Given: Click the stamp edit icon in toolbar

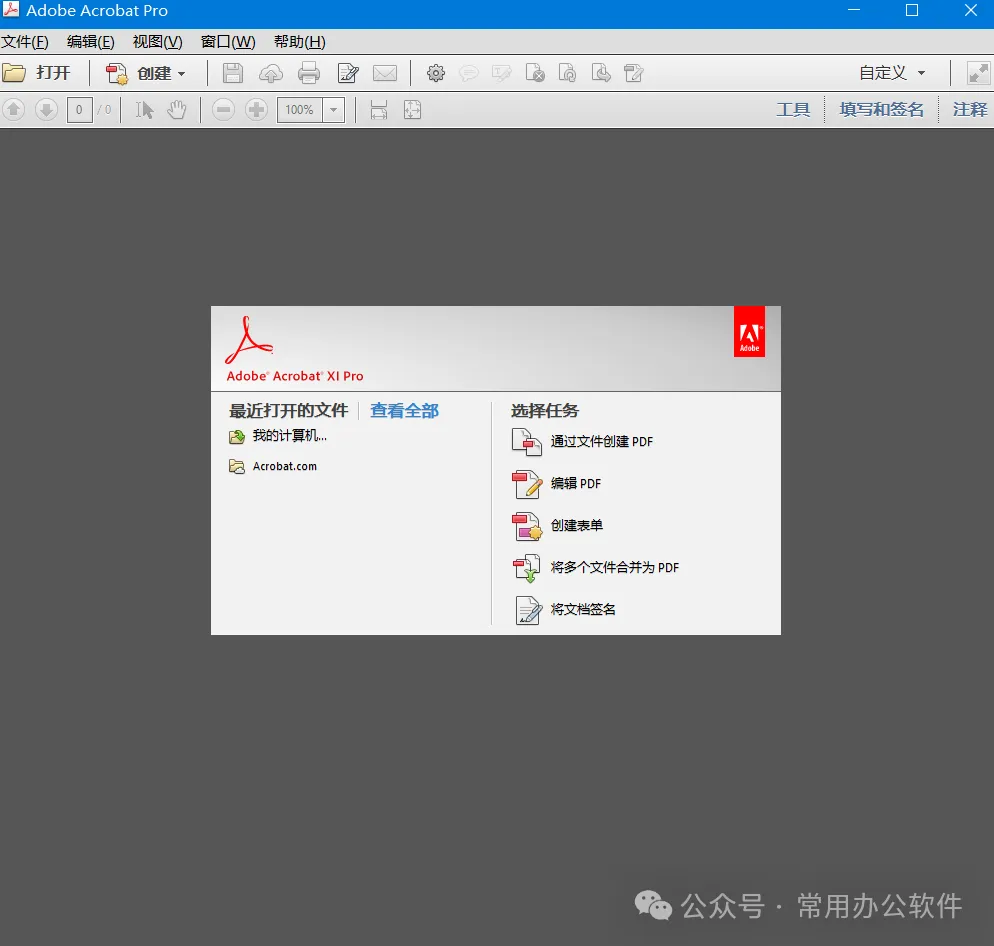Looking at the screenshot, I should tap(633, 74).
